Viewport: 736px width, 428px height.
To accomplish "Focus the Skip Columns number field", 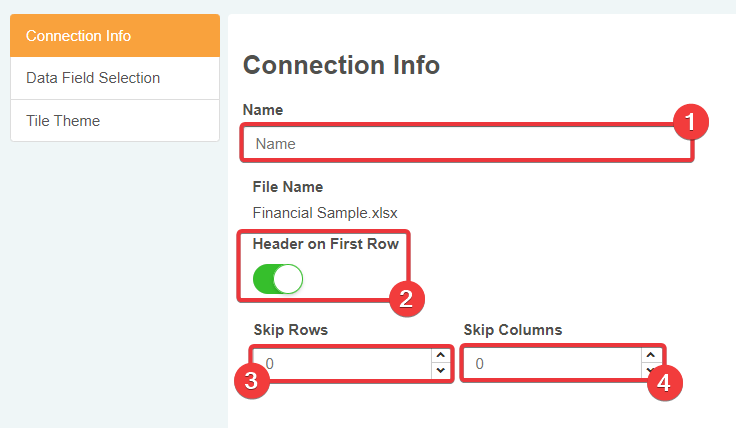I will point(550,364).
